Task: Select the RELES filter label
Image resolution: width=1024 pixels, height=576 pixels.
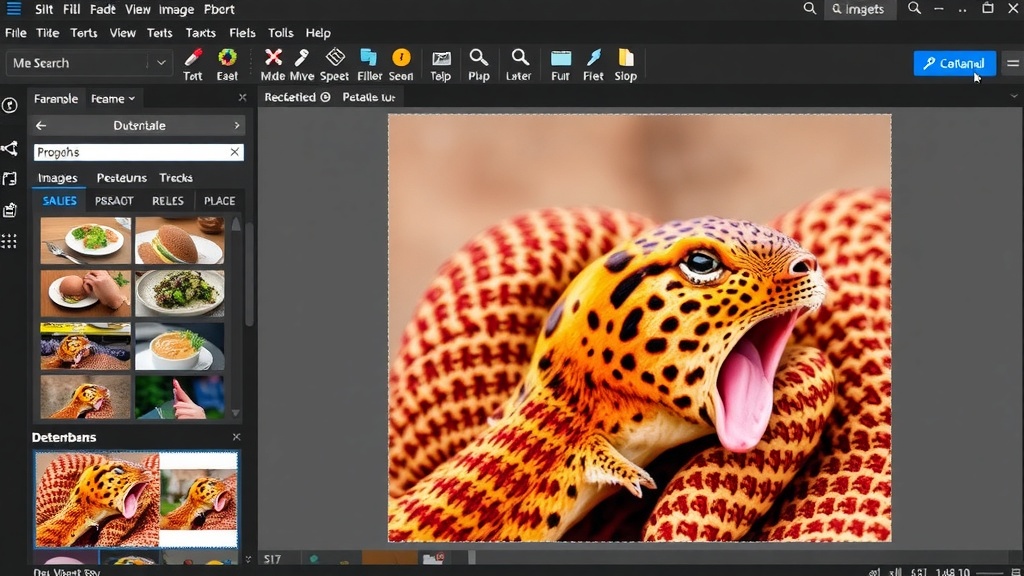Action: (x=168, y=201)
